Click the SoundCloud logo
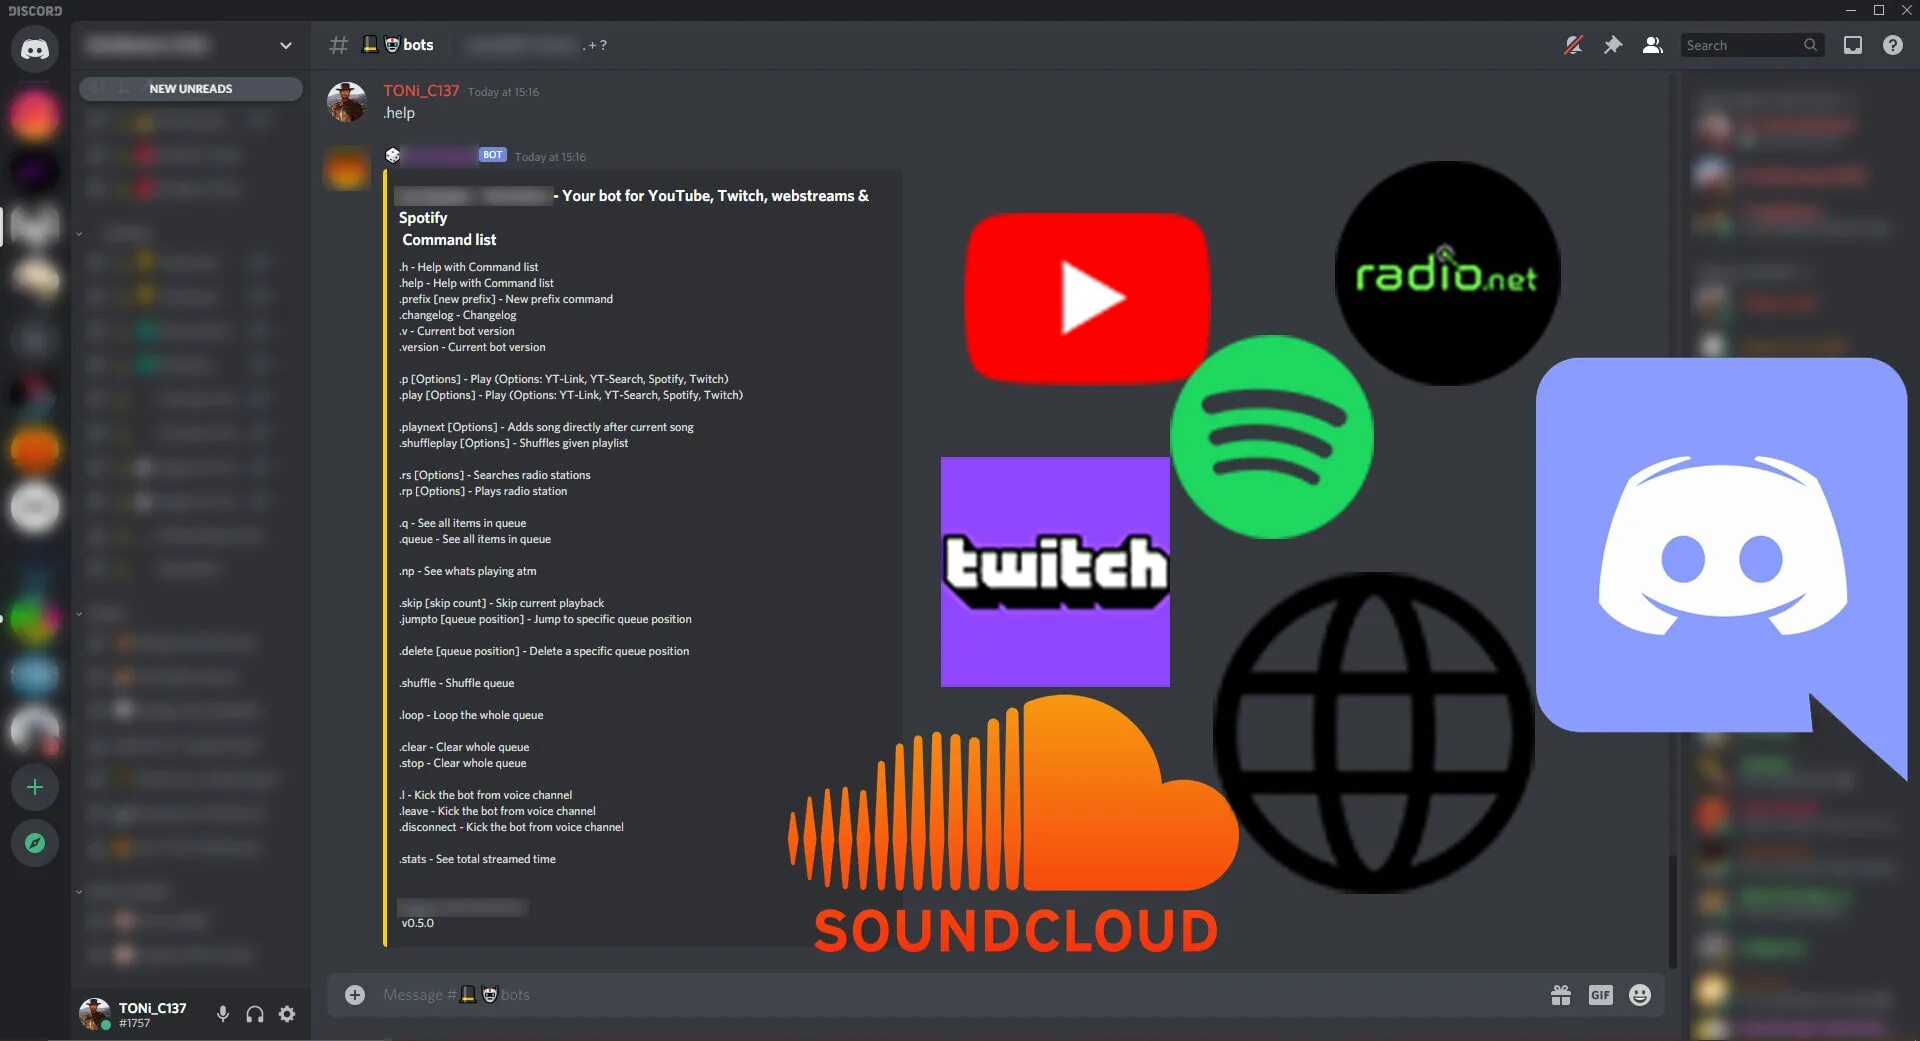The image size is (1920, 1041). 1014,825
